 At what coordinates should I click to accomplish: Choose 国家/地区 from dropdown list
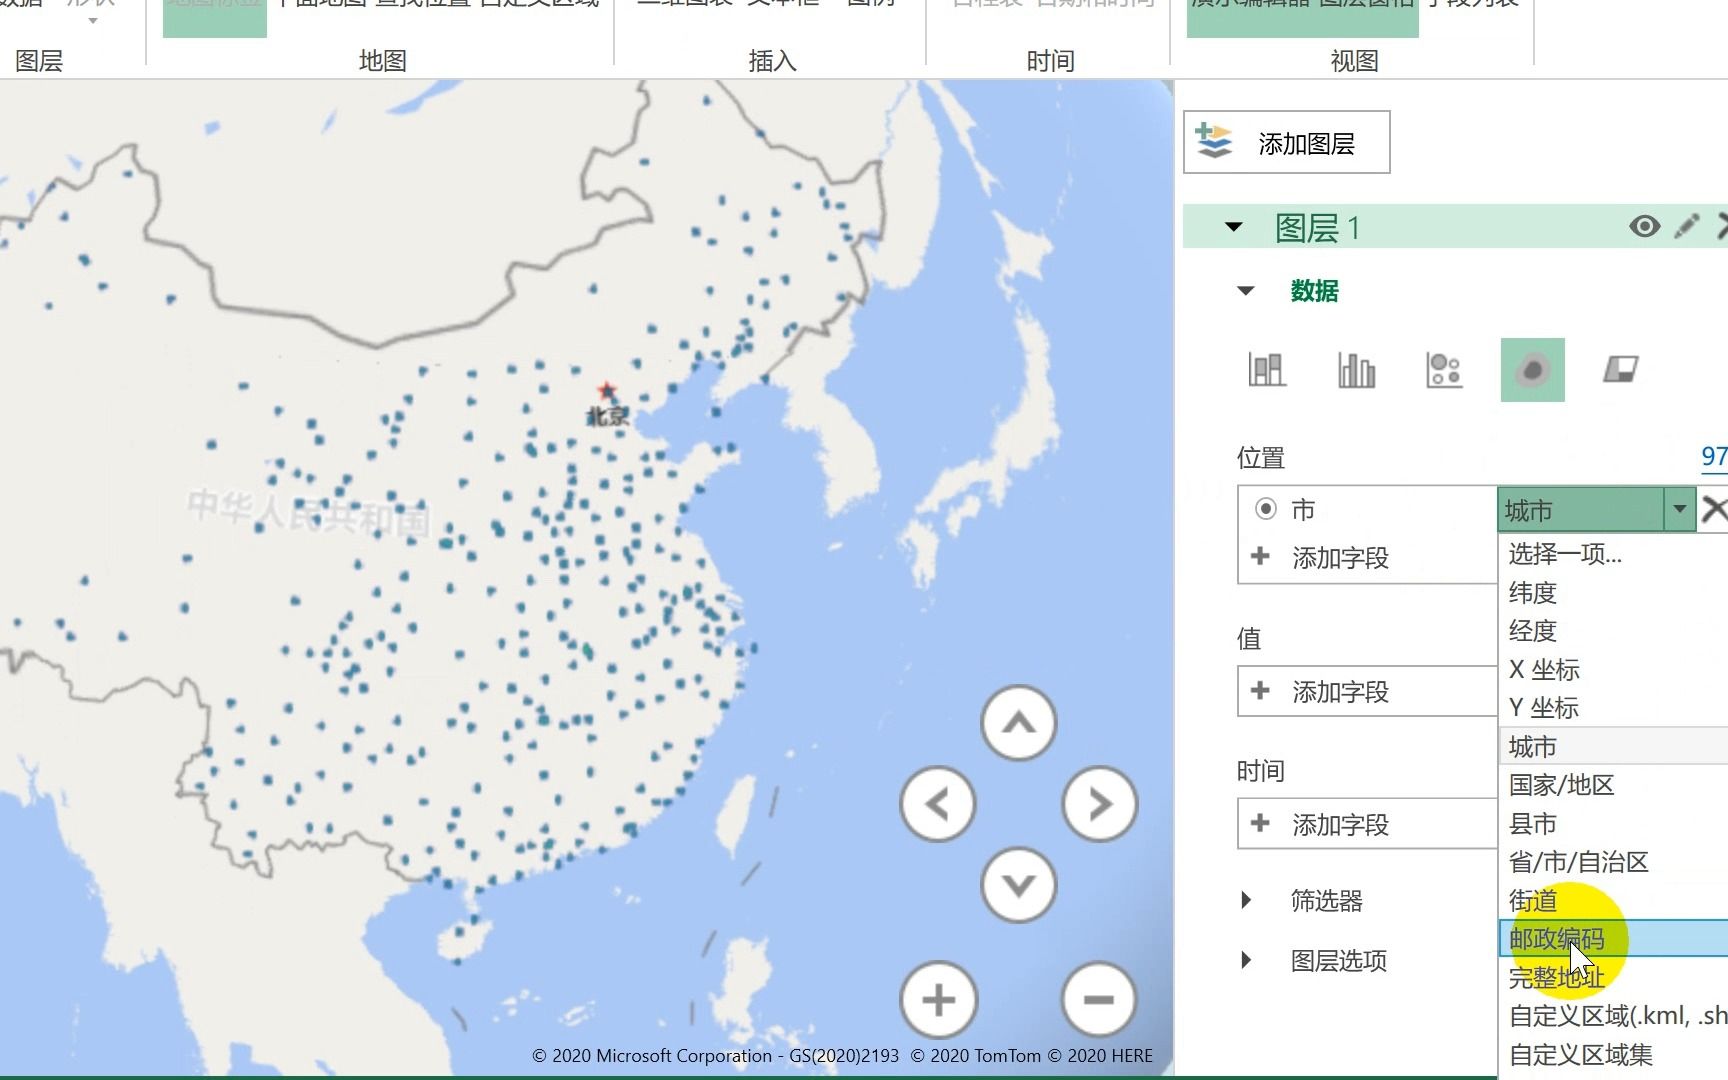click(x=1613, y=785)
